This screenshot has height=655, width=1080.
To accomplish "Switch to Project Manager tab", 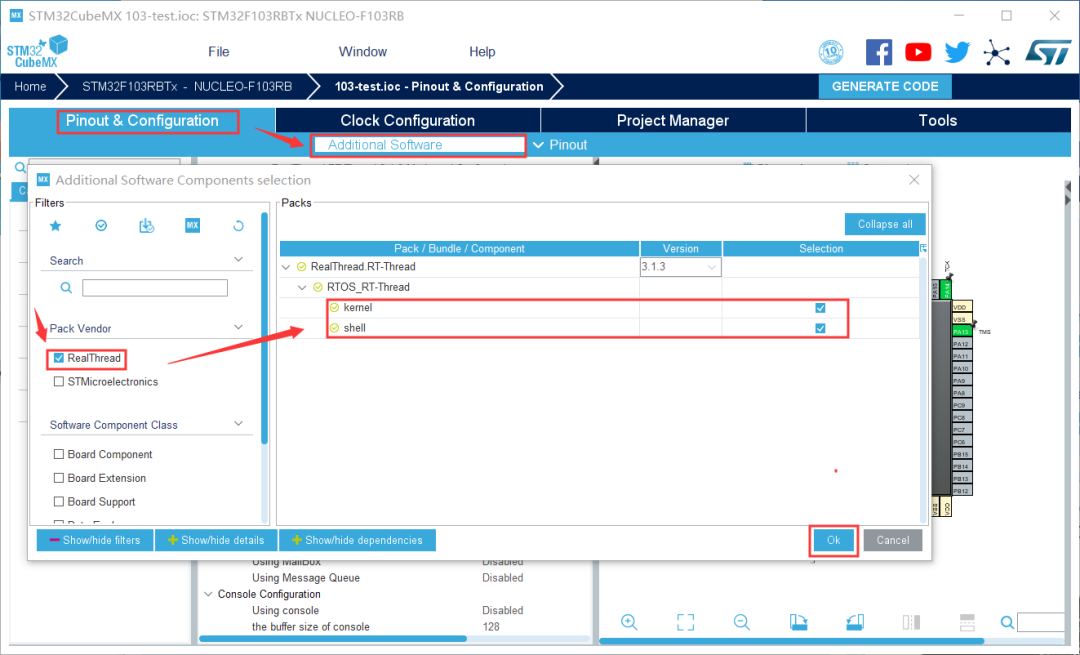I will [x=673, y=121].
